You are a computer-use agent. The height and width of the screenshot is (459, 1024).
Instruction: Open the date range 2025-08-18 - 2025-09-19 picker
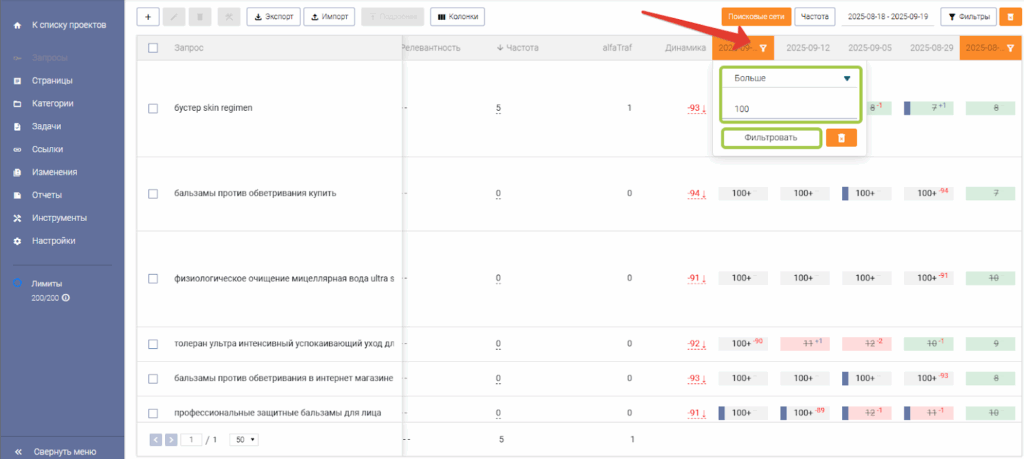point(888,17)
